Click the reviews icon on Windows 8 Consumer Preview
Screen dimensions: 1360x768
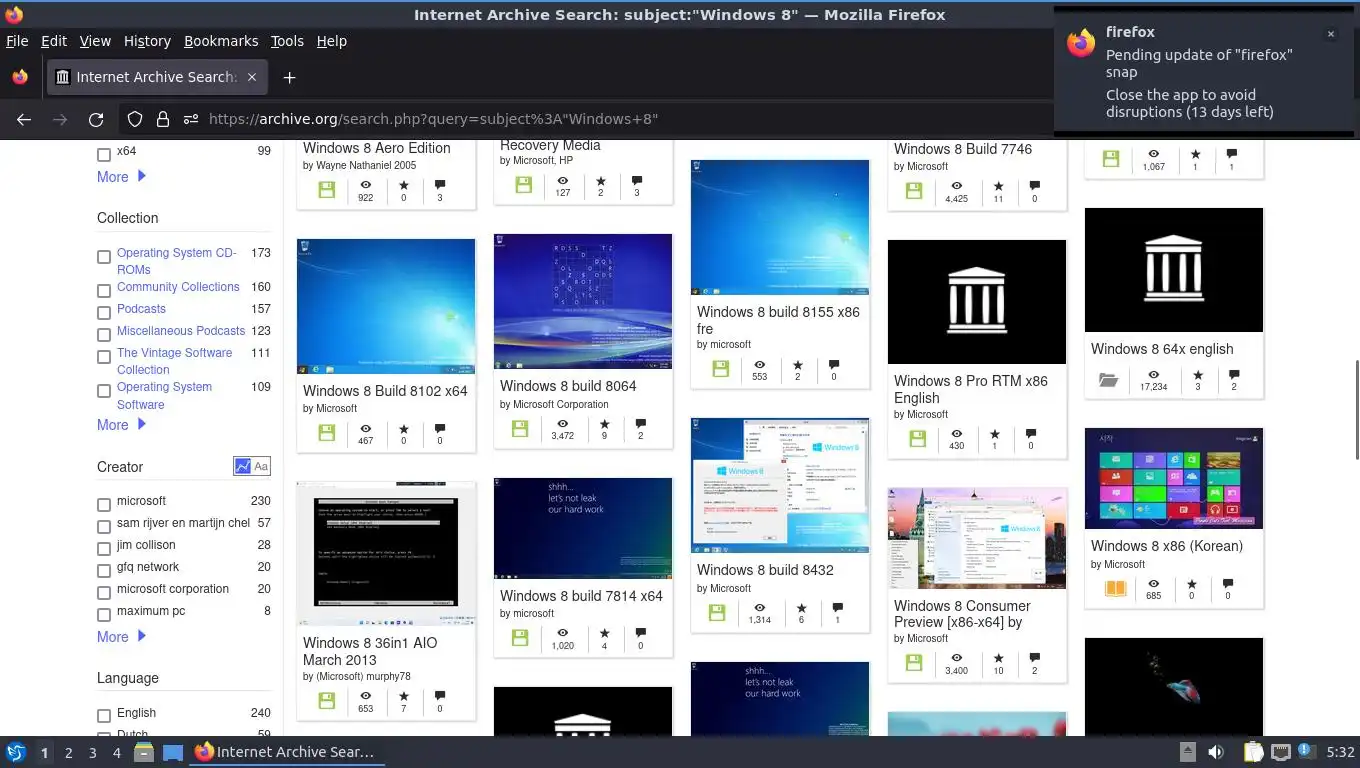point(1035,658)
